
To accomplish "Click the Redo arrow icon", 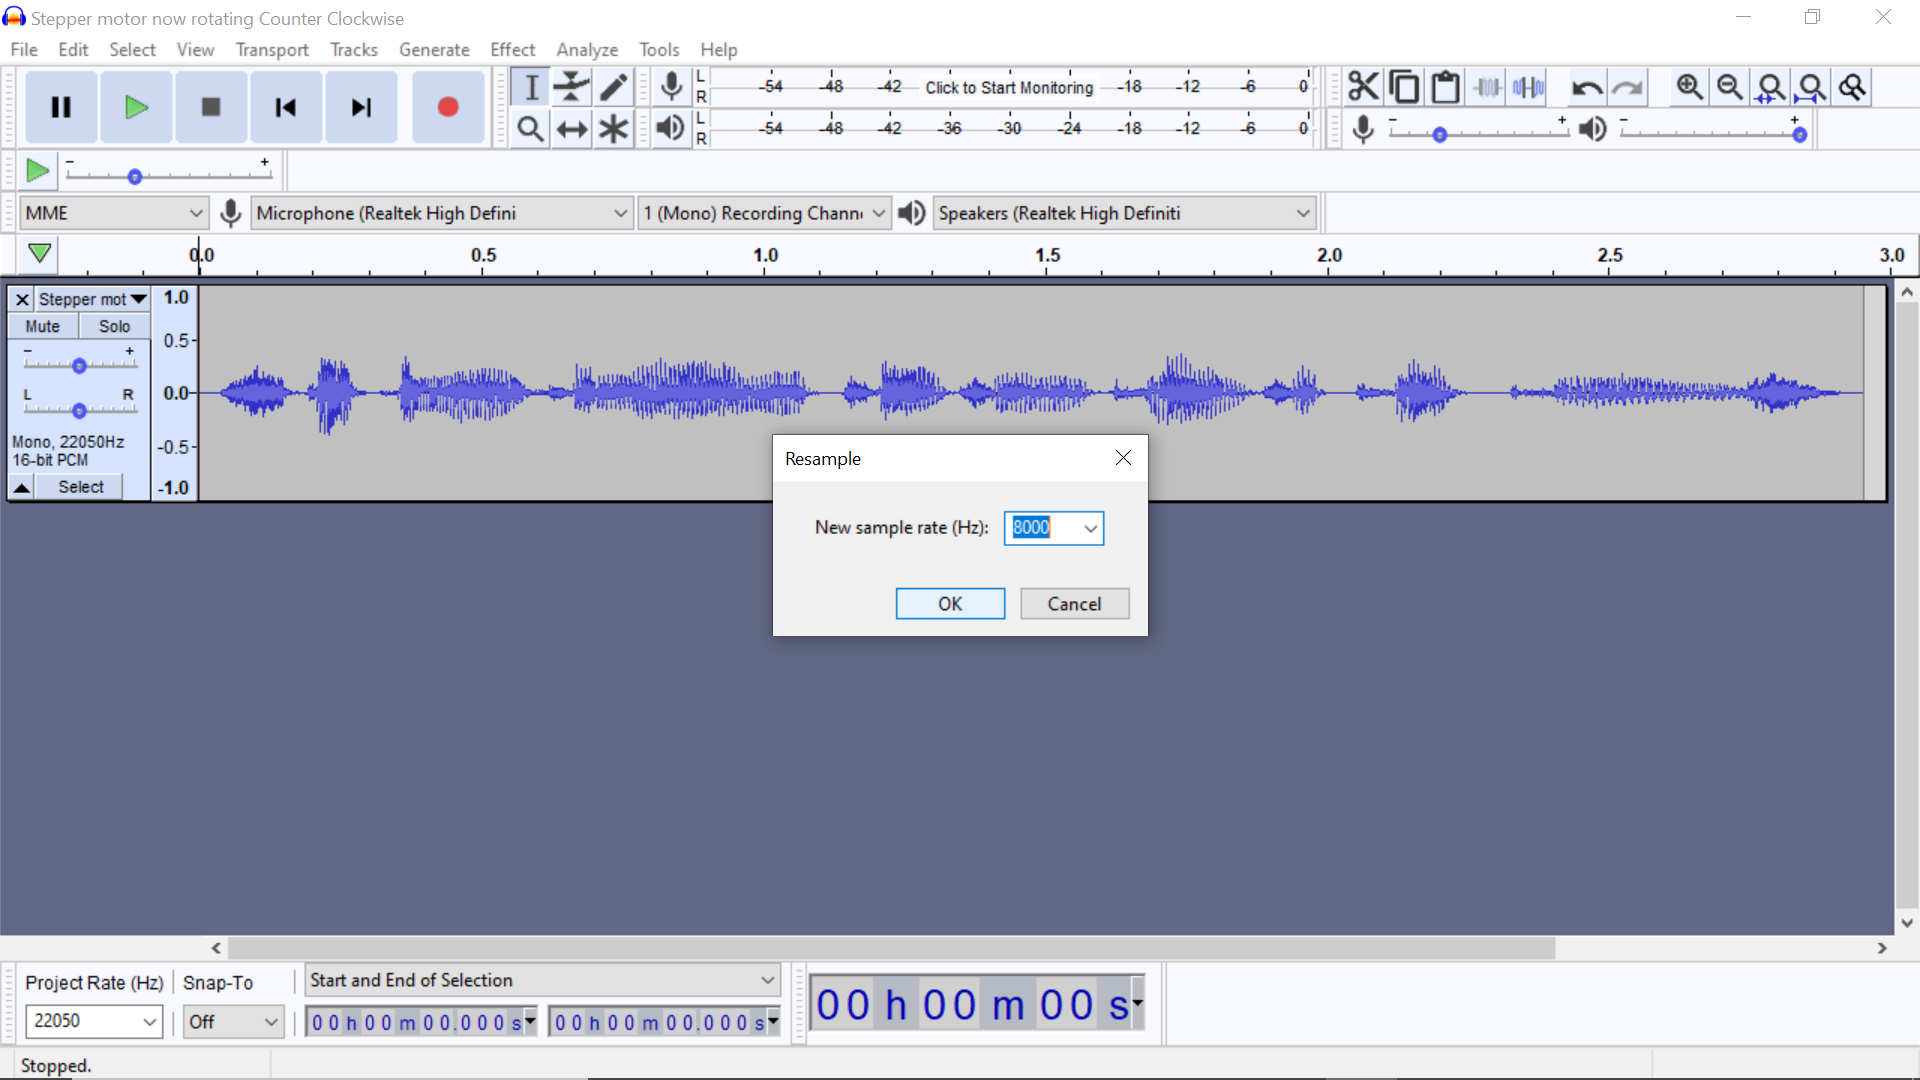I will 1628,87.
